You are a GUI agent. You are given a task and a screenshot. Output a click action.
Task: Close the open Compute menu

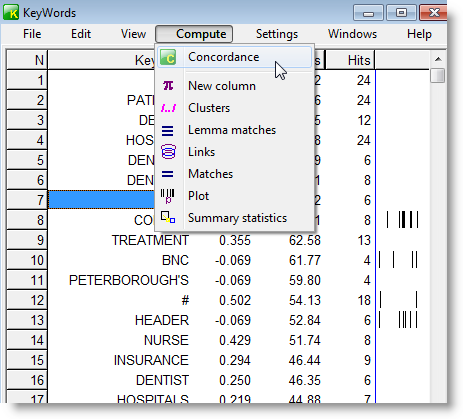point(194,34)
